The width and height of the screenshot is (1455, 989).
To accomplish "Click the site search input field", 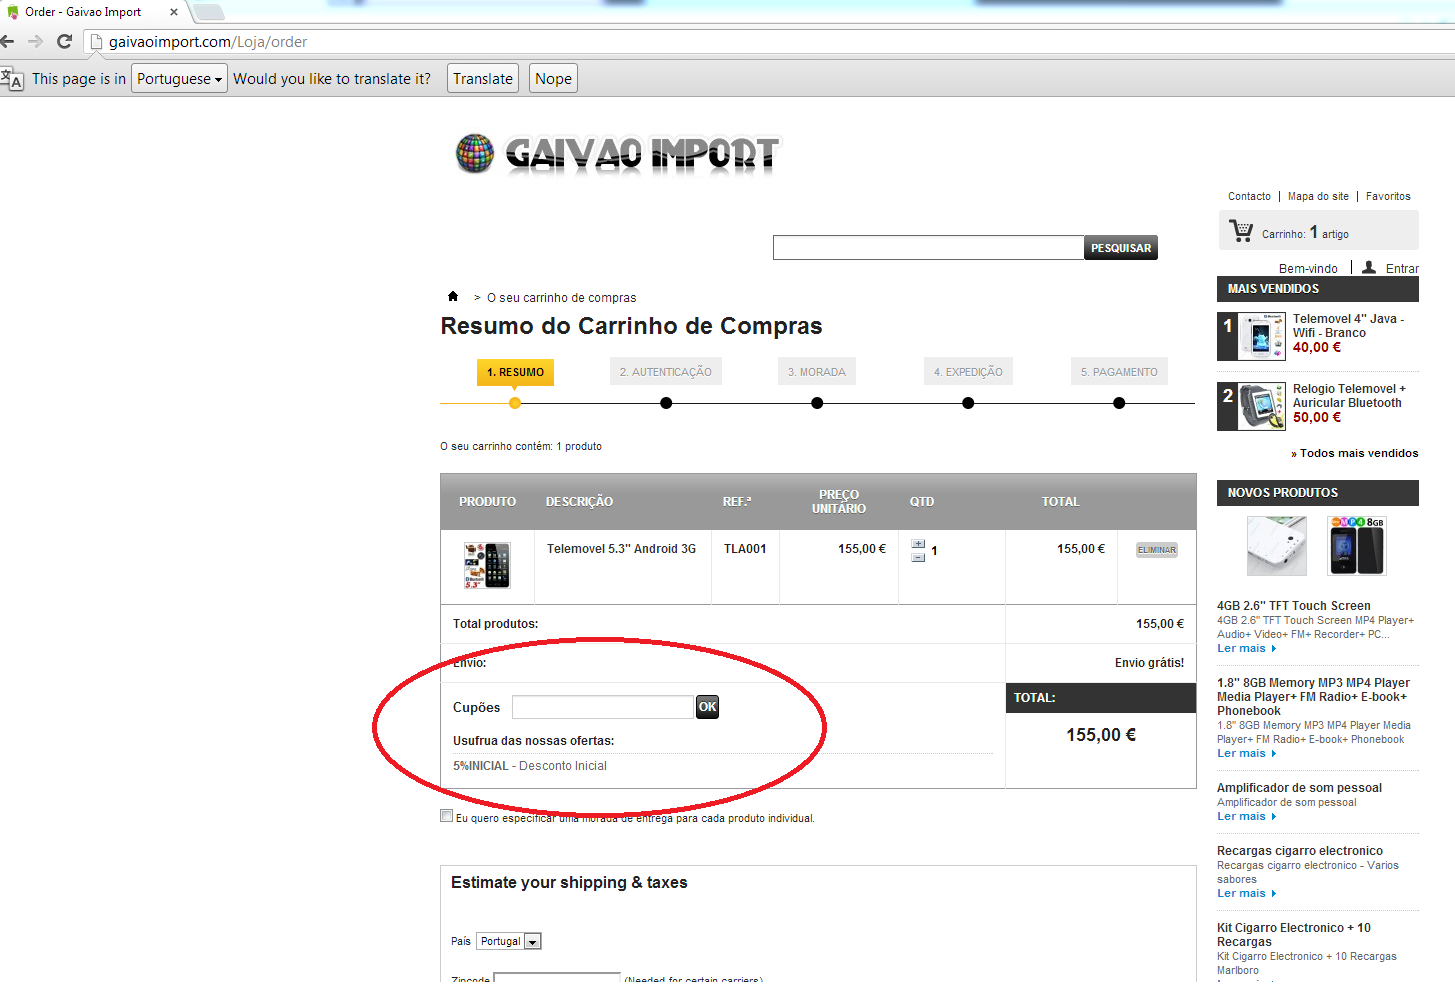I will tap(928, 248).
